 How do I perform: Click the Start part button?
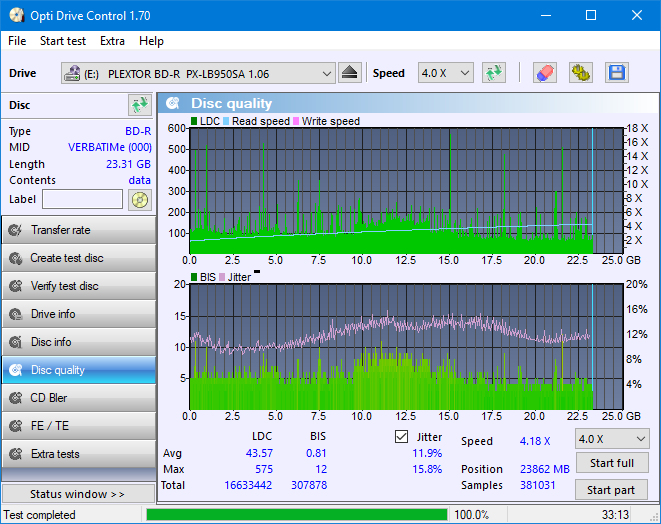[x=611, y=490]
